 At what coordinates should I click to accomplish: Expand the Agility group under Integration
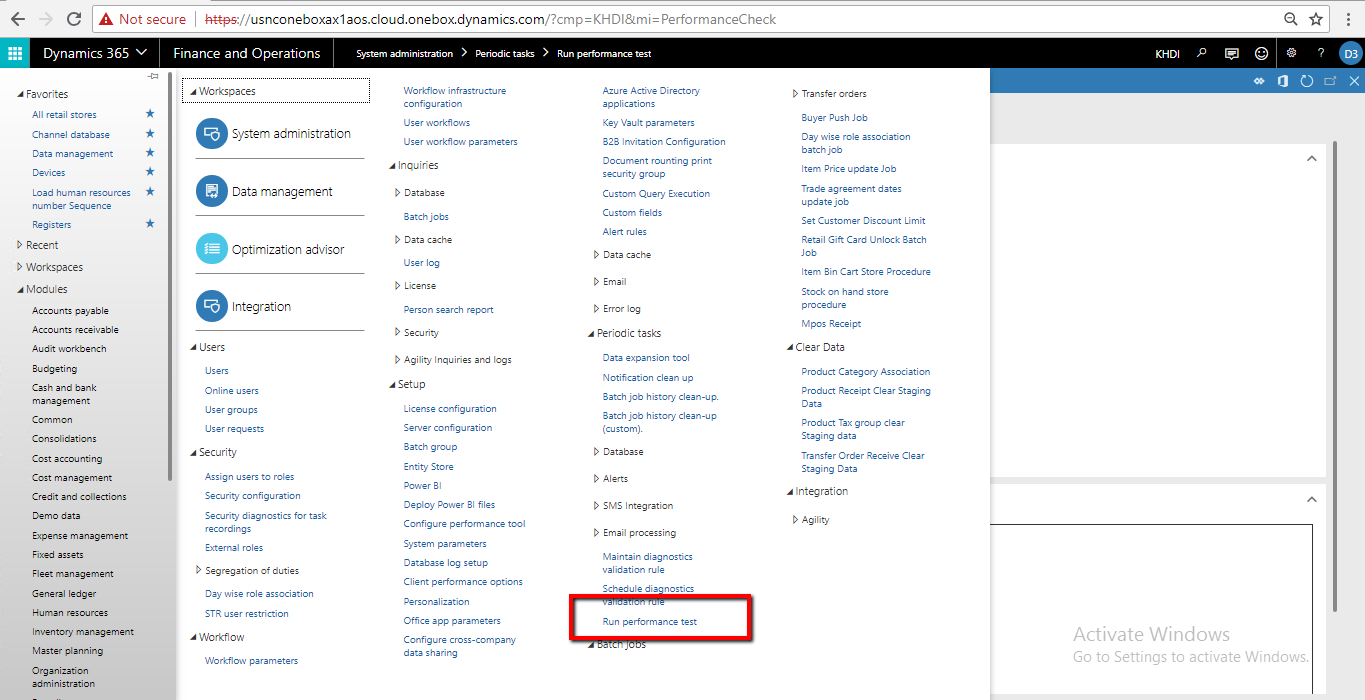795,520
